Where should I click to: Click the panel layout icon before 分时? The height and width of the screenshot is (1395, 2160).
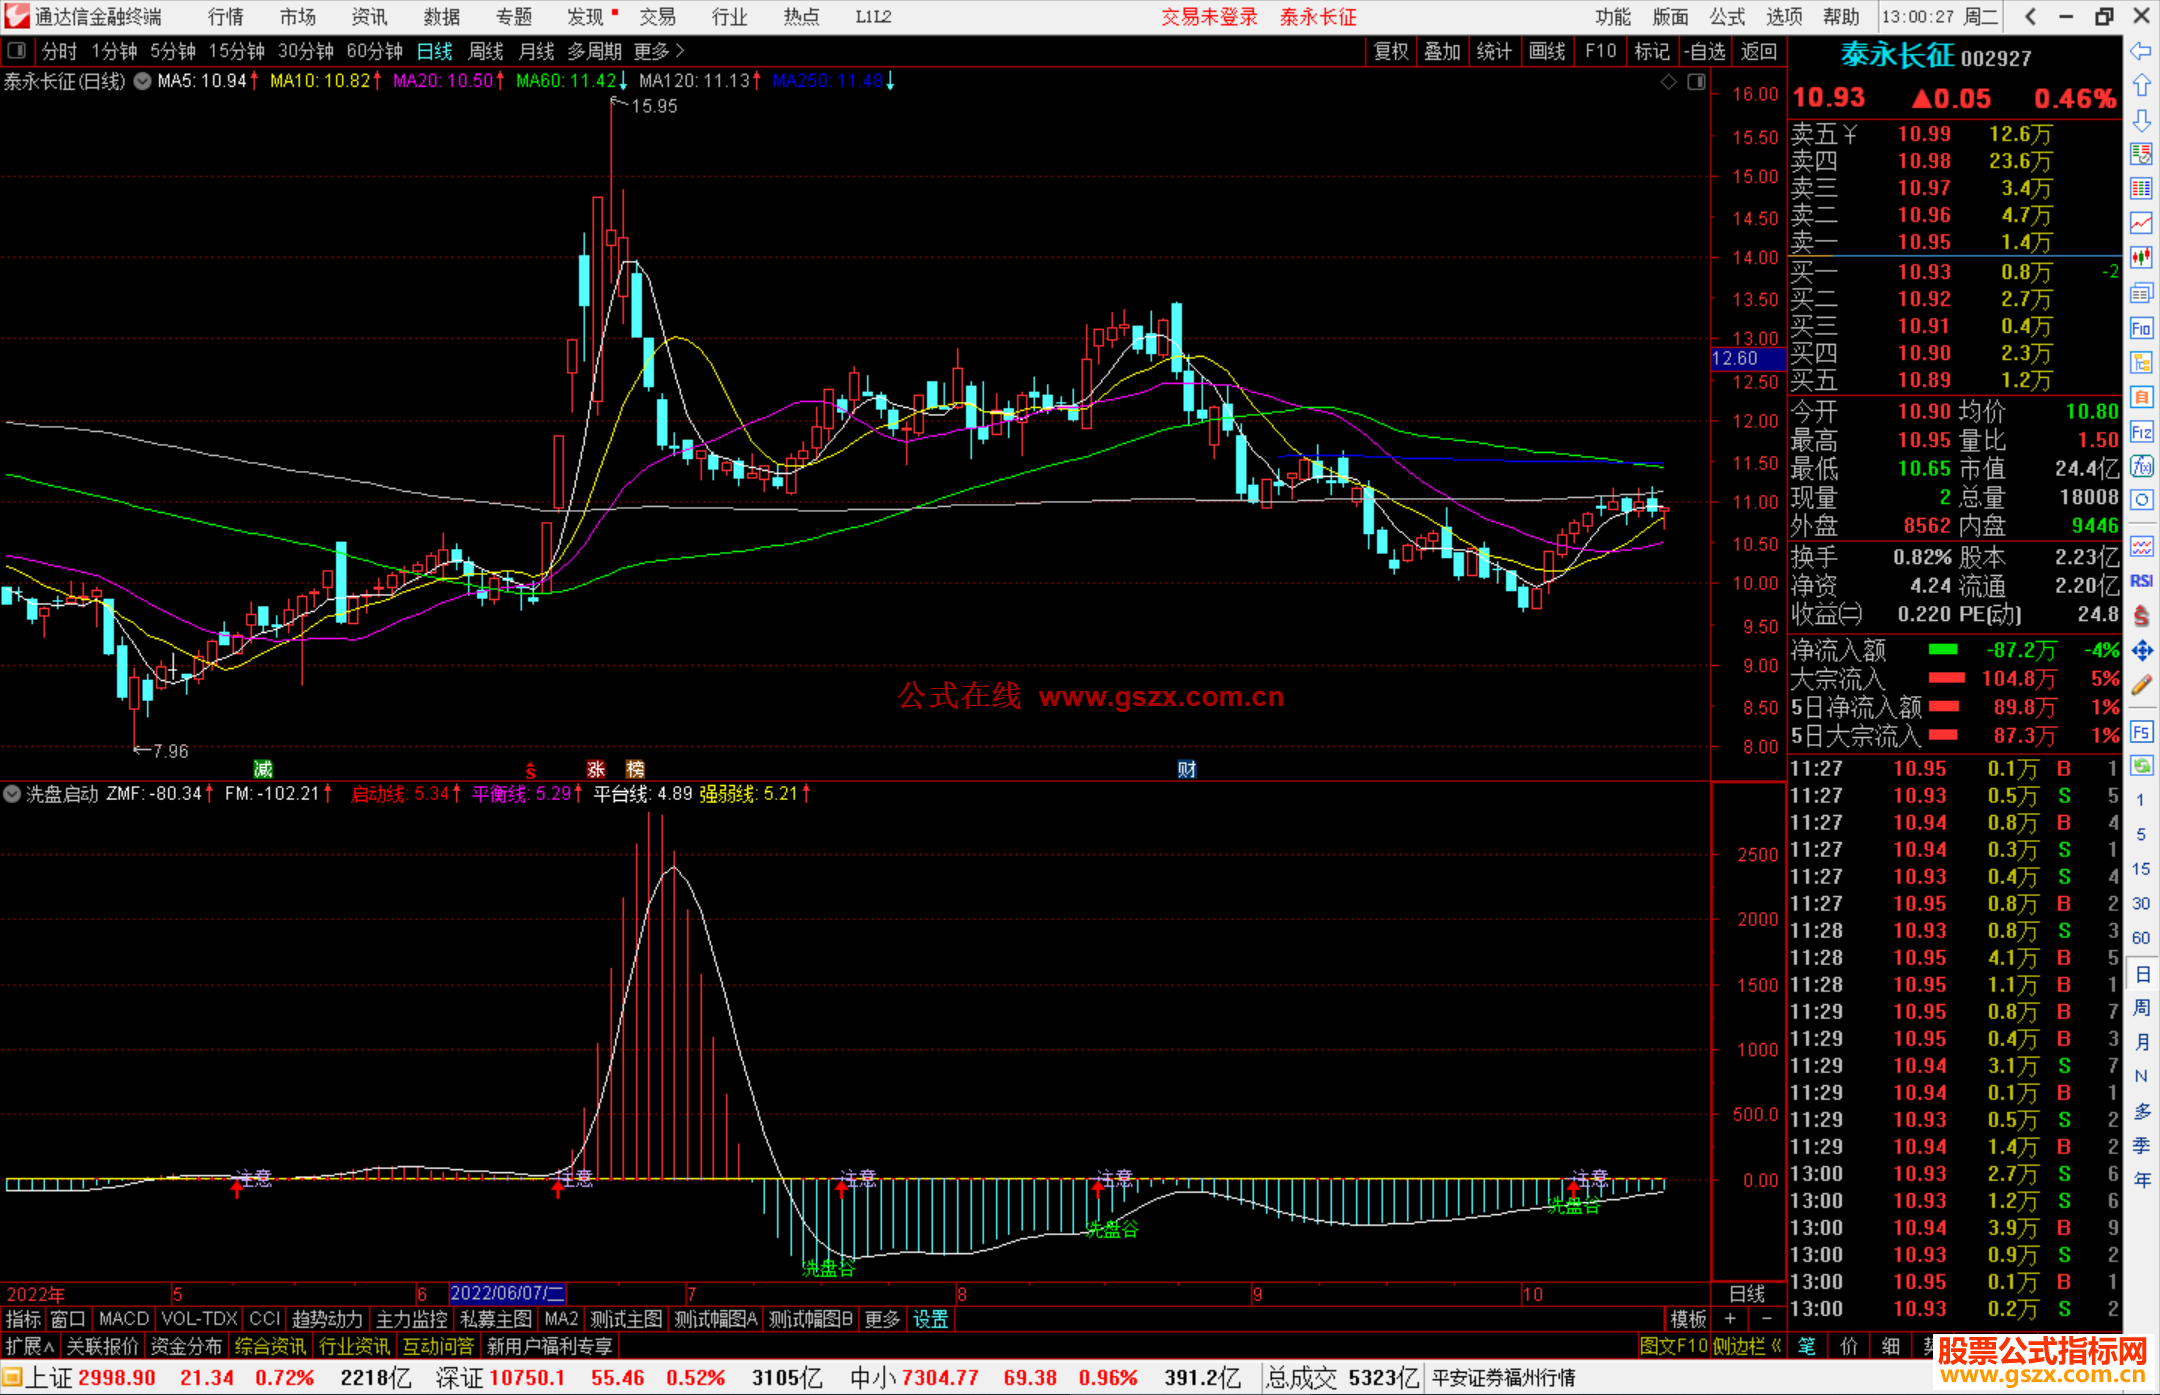pyautogui.click(x=17, y=51)
